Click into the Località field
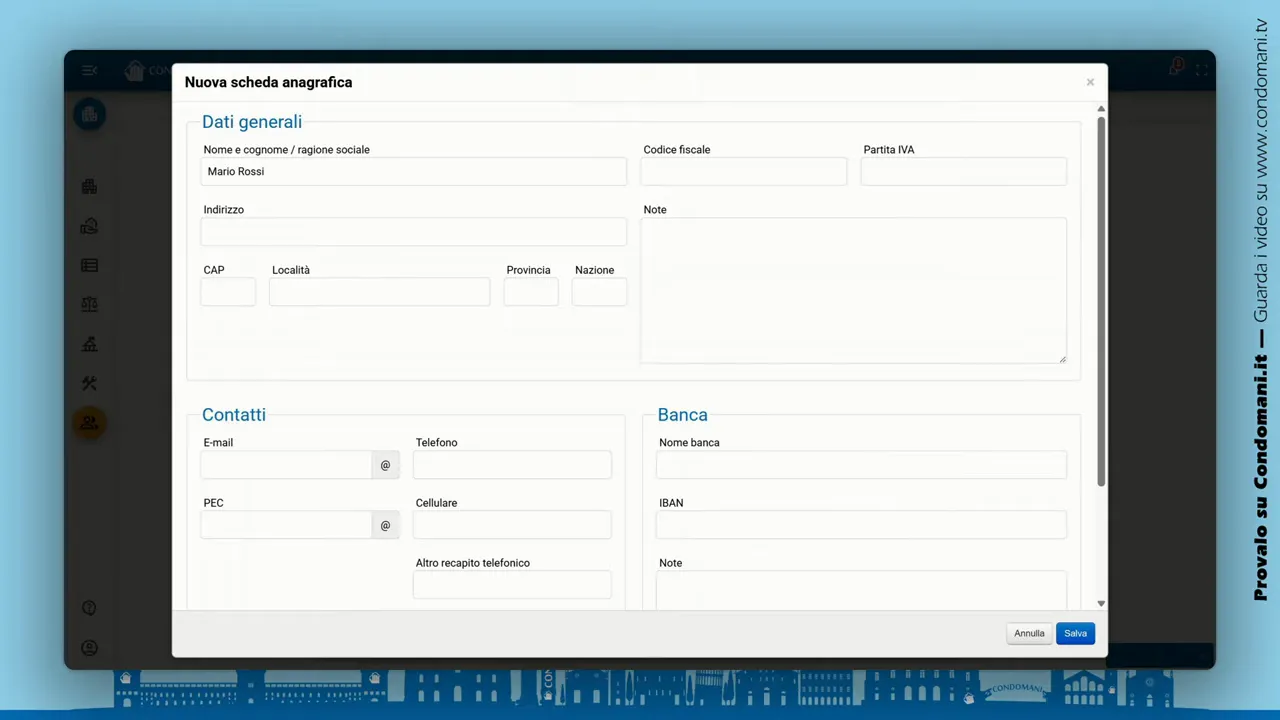 click(x=379, y=292)
